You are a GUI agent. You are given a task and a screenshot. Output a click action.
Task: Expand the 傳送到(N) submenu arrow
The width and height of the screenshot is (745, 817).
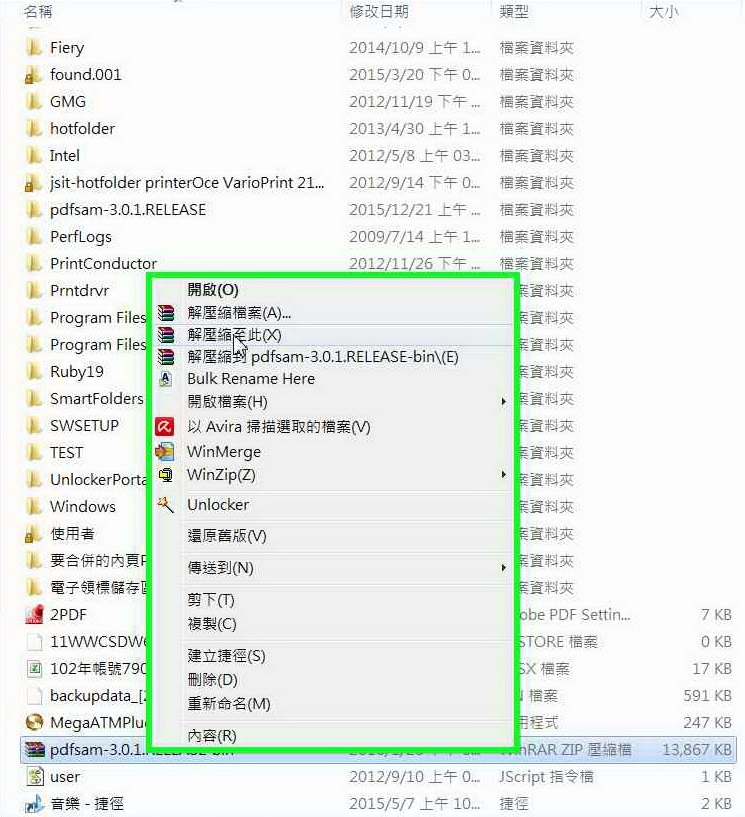(503, 567)
